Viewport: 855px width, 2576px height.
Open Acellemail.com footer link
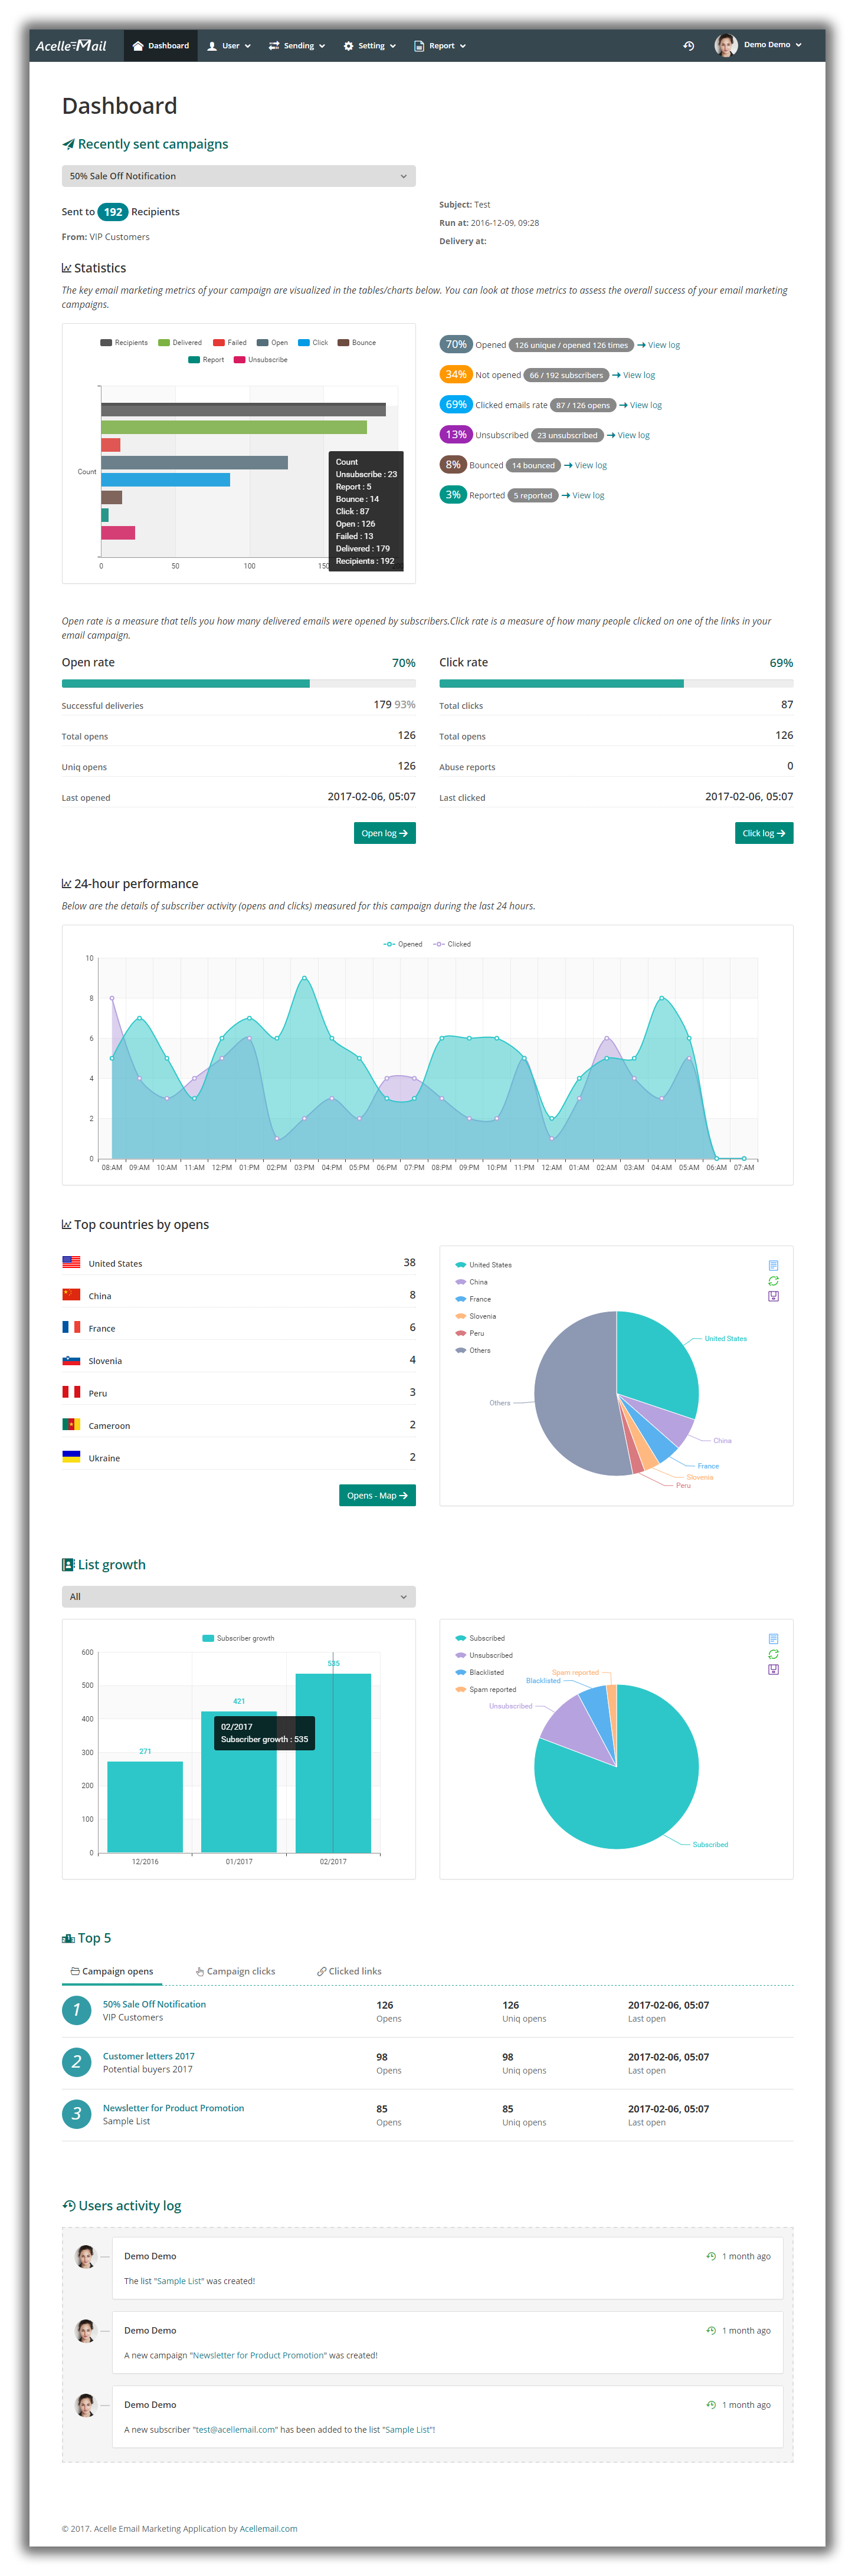coord(268,2528)
